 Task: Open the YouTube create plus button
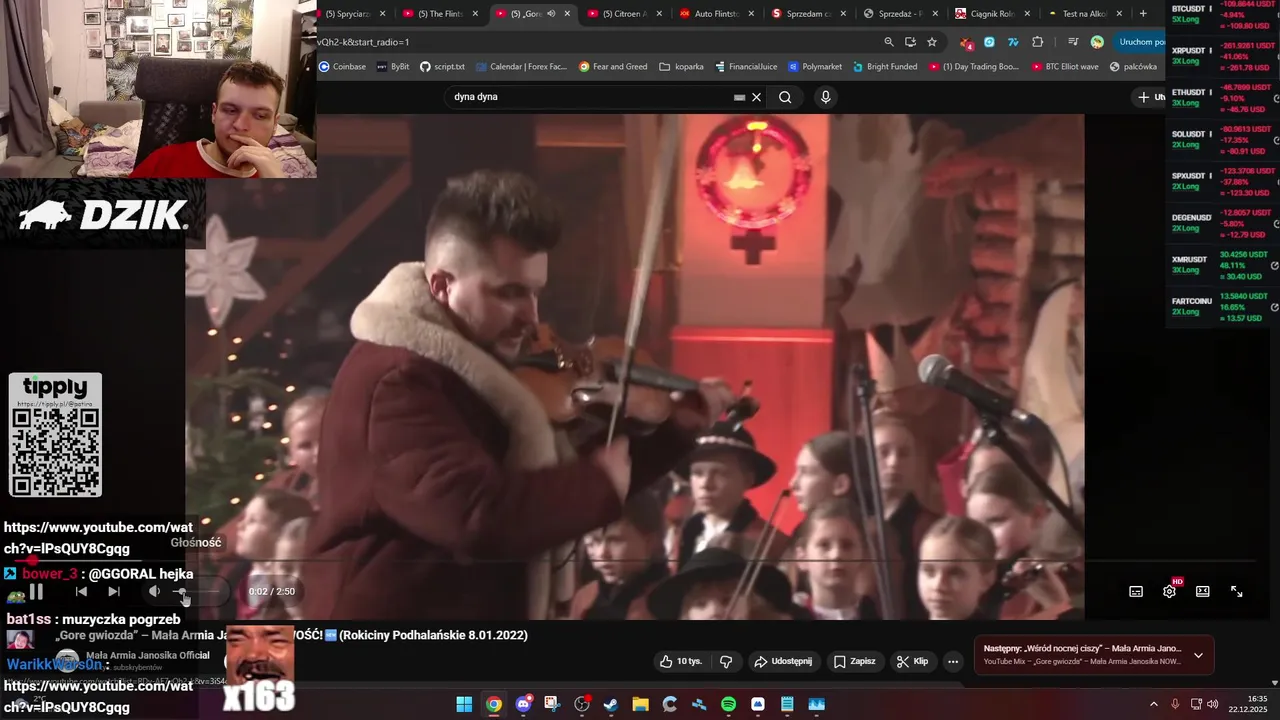click(1150, 97)
